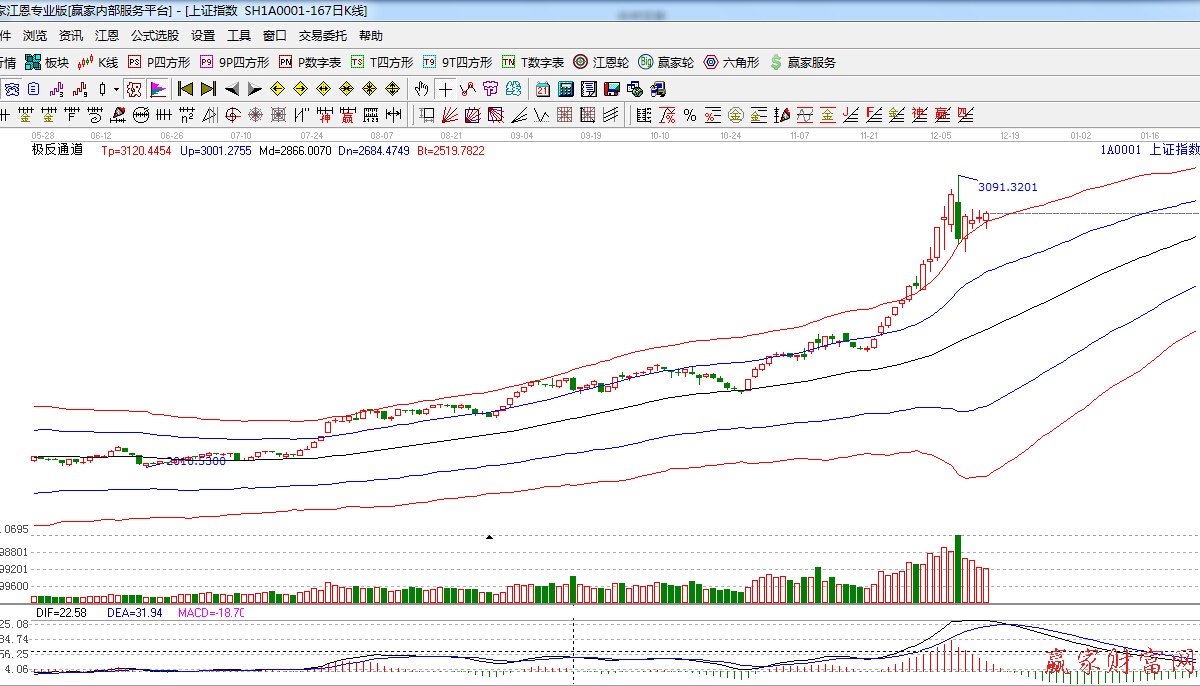This screenshot has width=1200, height=686.
Task: Toggle the 极 indicator toolbar button
Action: [x=133, y=89]
